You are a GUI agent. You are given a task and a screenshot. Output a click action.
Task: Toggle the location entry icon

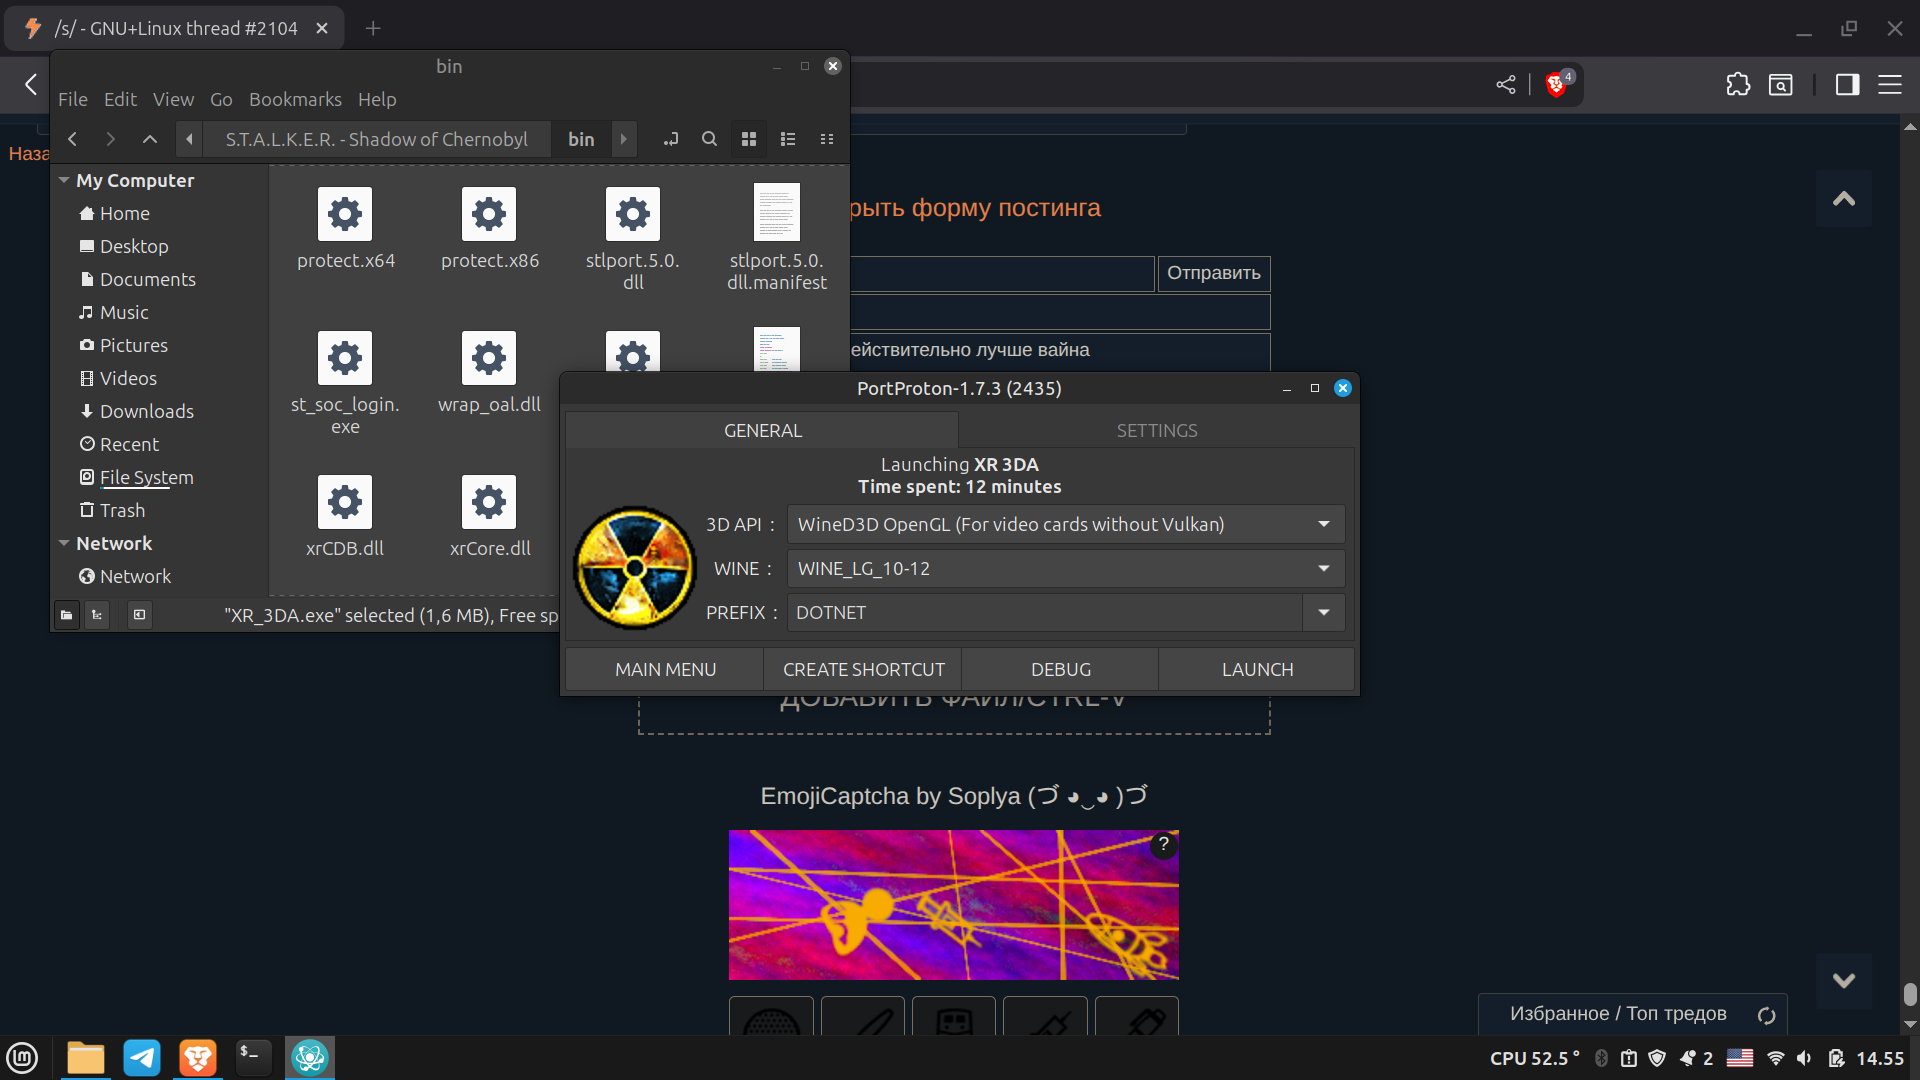point(670,139)
